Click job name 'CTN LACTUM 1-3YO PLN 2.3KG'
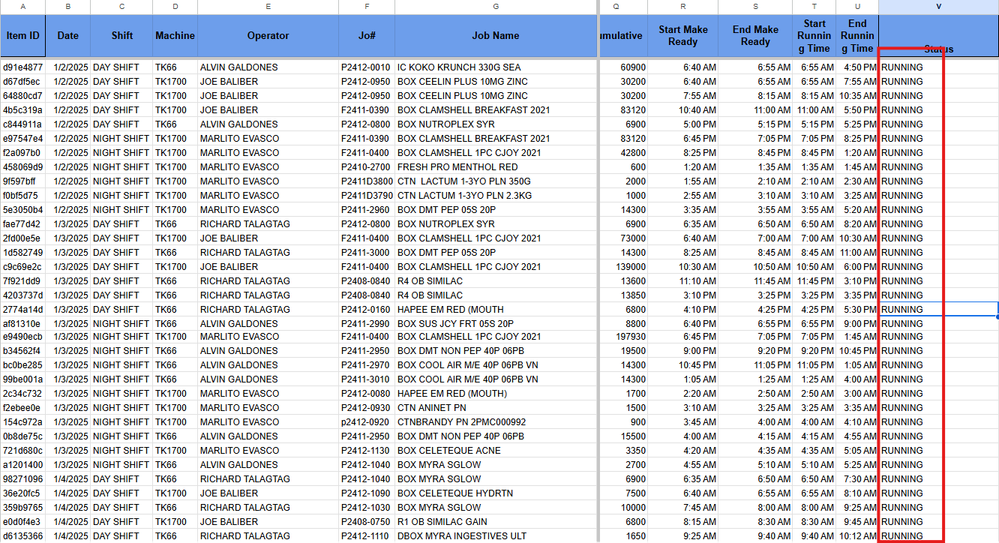The height and width of the screenshot is (543, 999). (x=464, y=196)
